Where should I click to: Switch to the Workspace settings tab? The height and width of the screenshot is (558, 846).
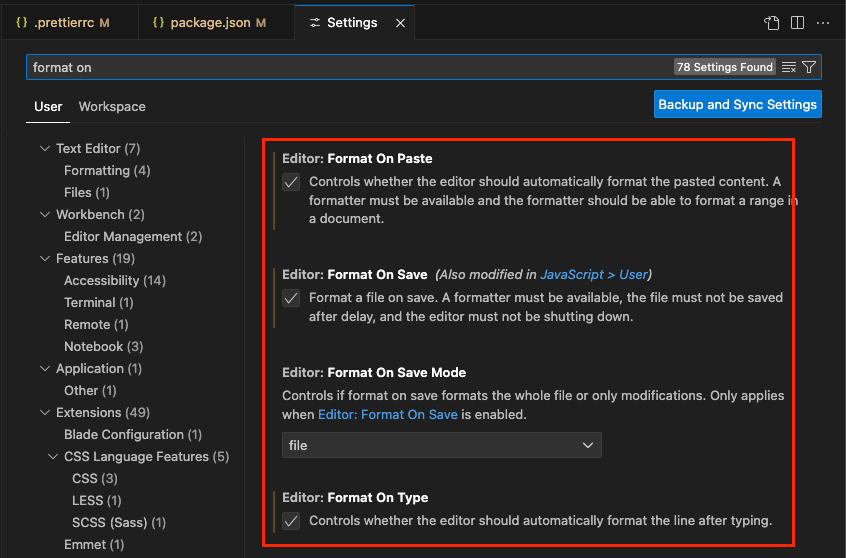tap(112, 106)
